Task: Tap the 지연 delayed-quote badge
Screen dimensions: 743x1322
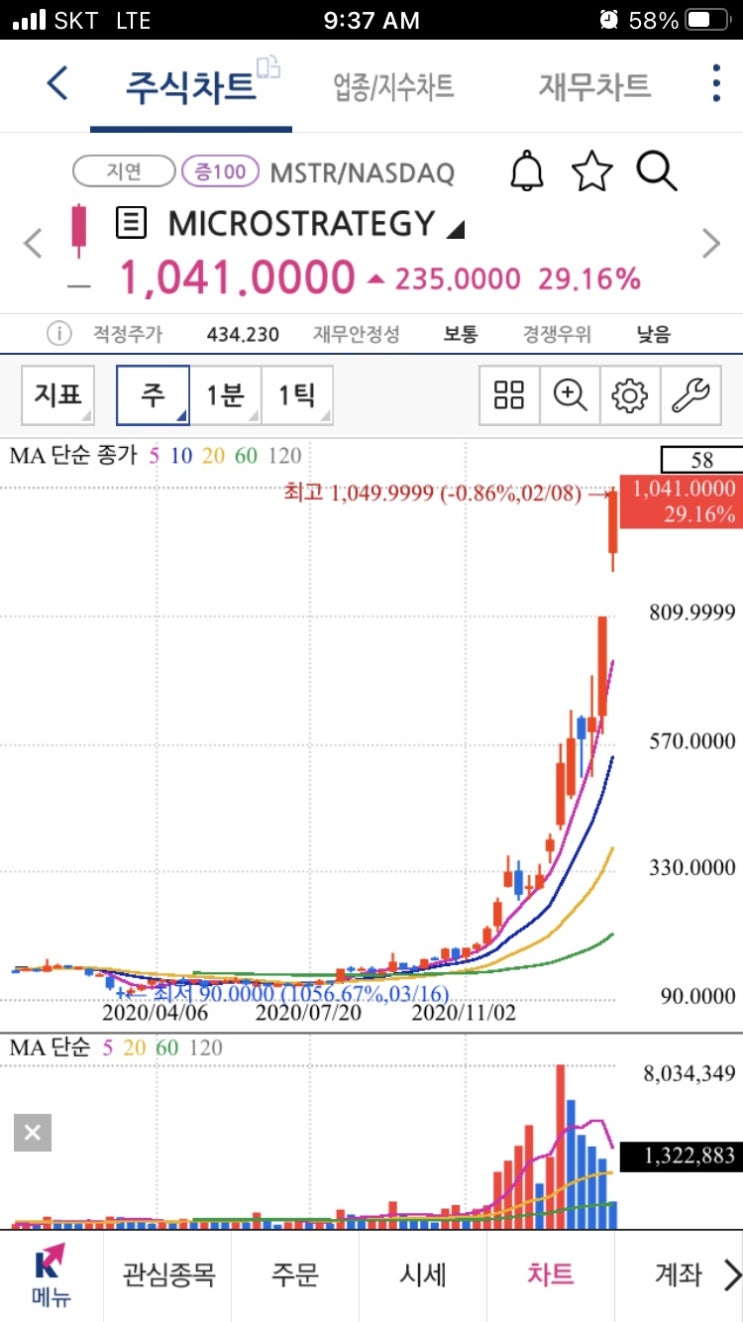Action: 124,172
